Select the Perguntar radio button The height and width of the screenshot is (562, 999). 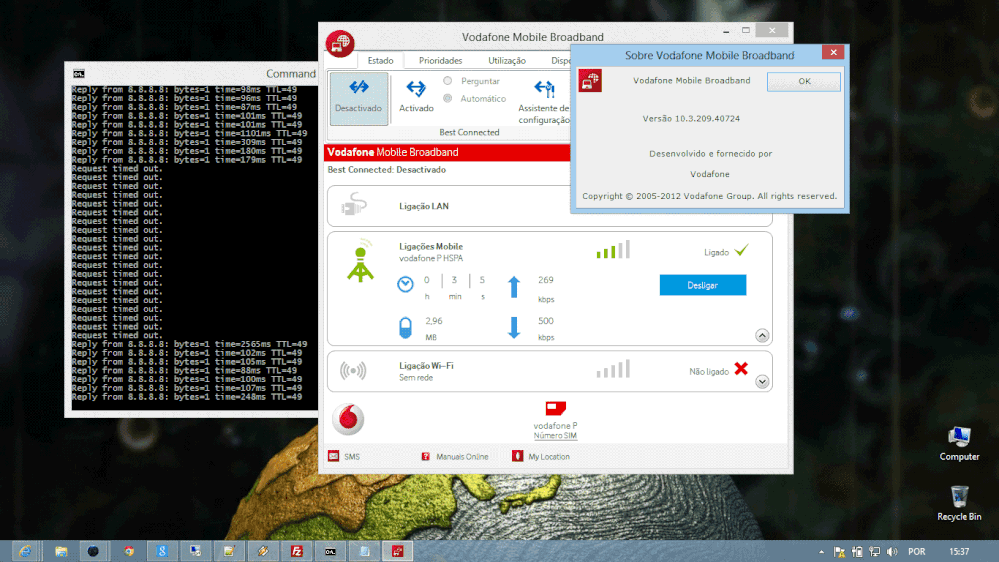(x=447, y=81)
